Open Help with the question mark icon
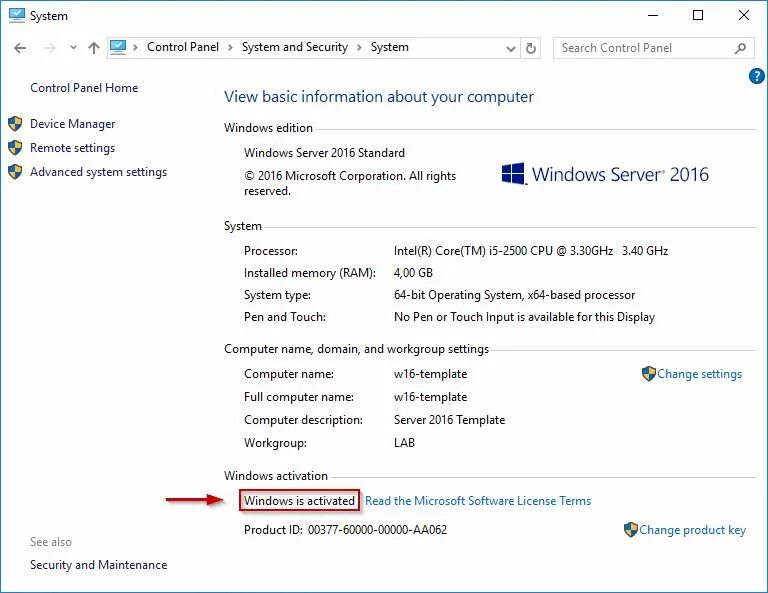Image resolution: width=768 pixels, height=593 pixels. point(756,76)
